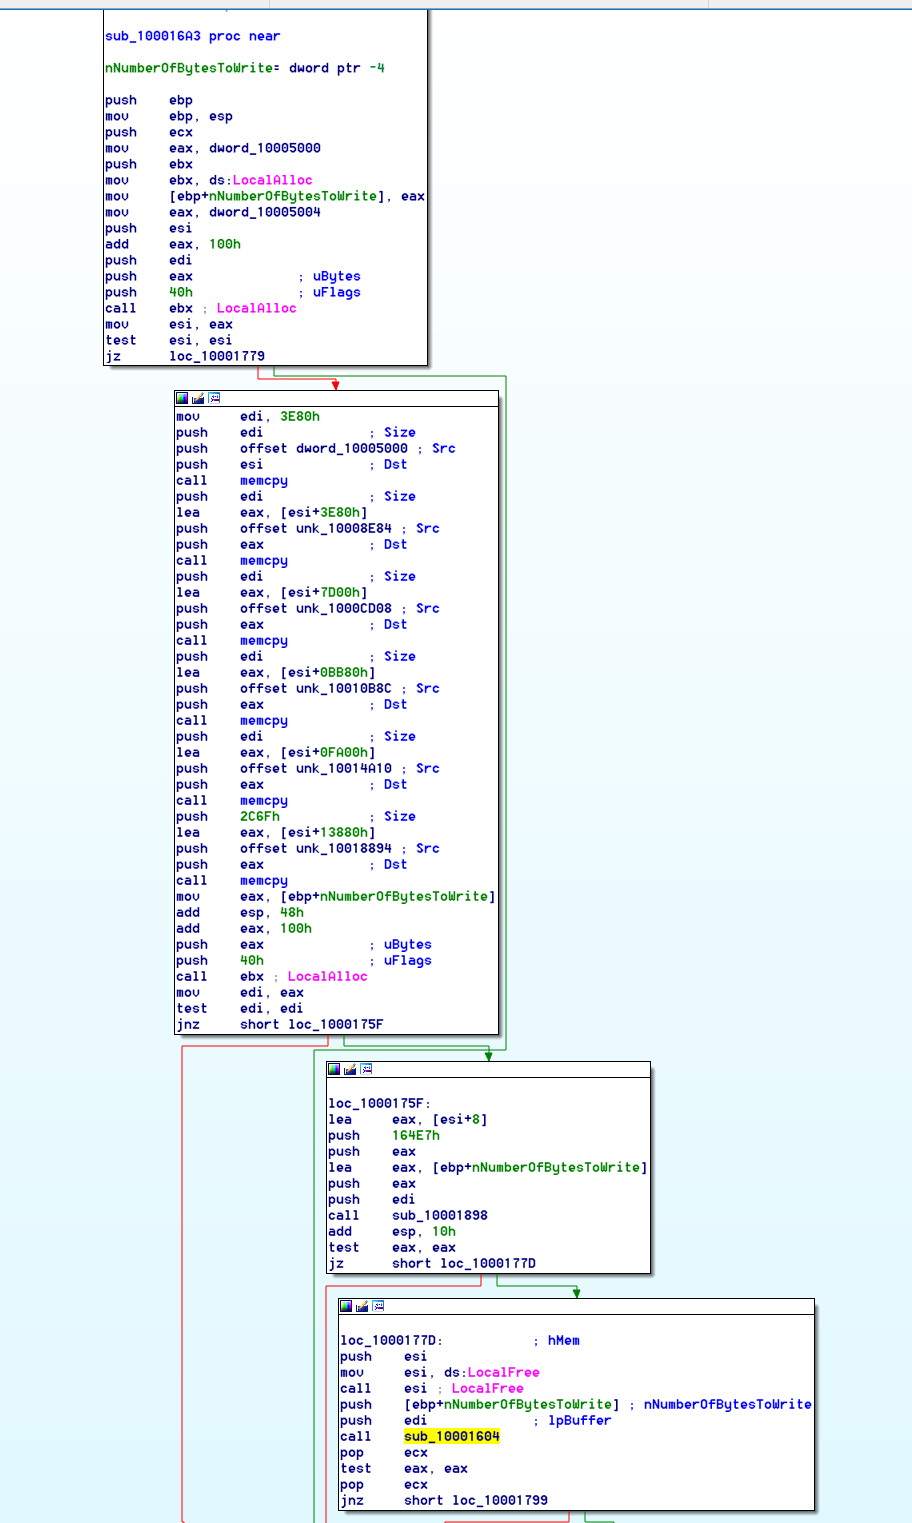
Task: Click the sub_100016A3 proc near header
Action: (192, 36)
